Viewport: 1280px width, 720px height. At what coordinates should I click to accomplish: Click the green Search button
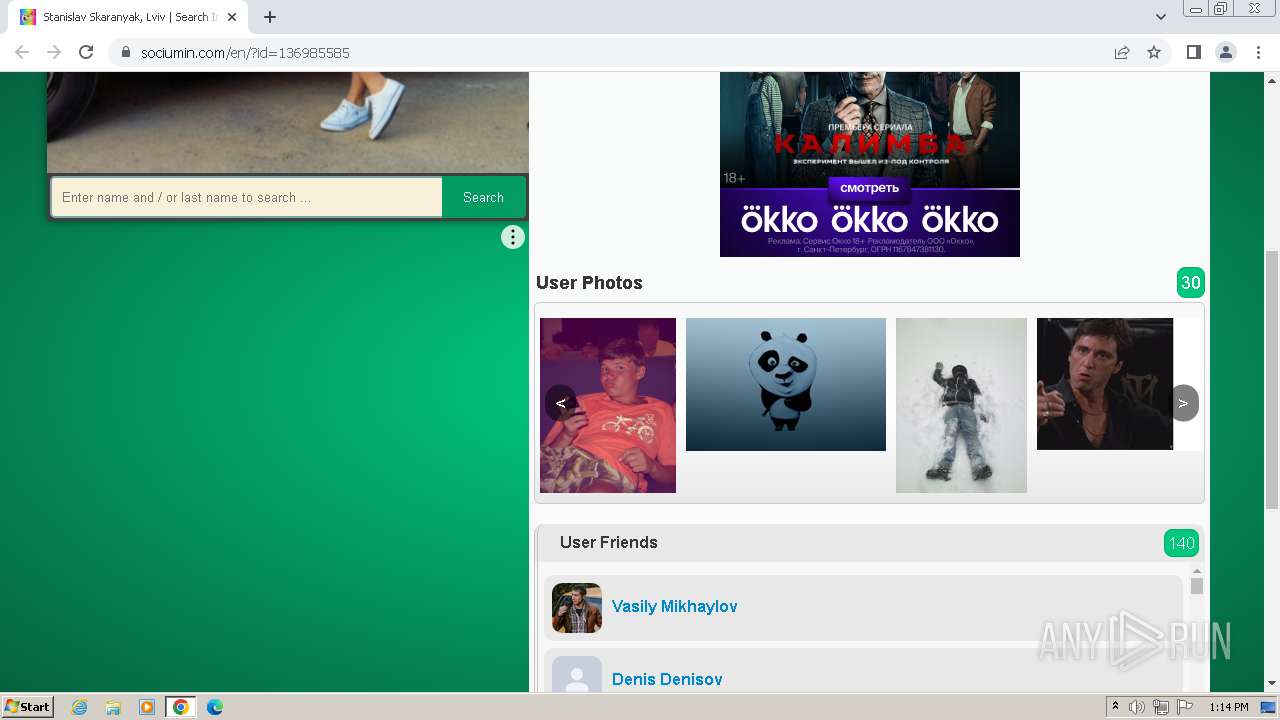click(483, 197)
